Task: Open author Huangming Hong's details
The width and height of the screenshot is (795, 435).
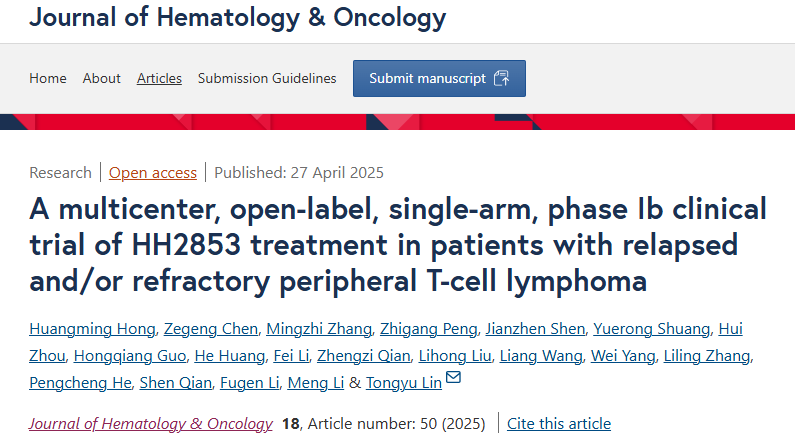Action: coord(92,329)
